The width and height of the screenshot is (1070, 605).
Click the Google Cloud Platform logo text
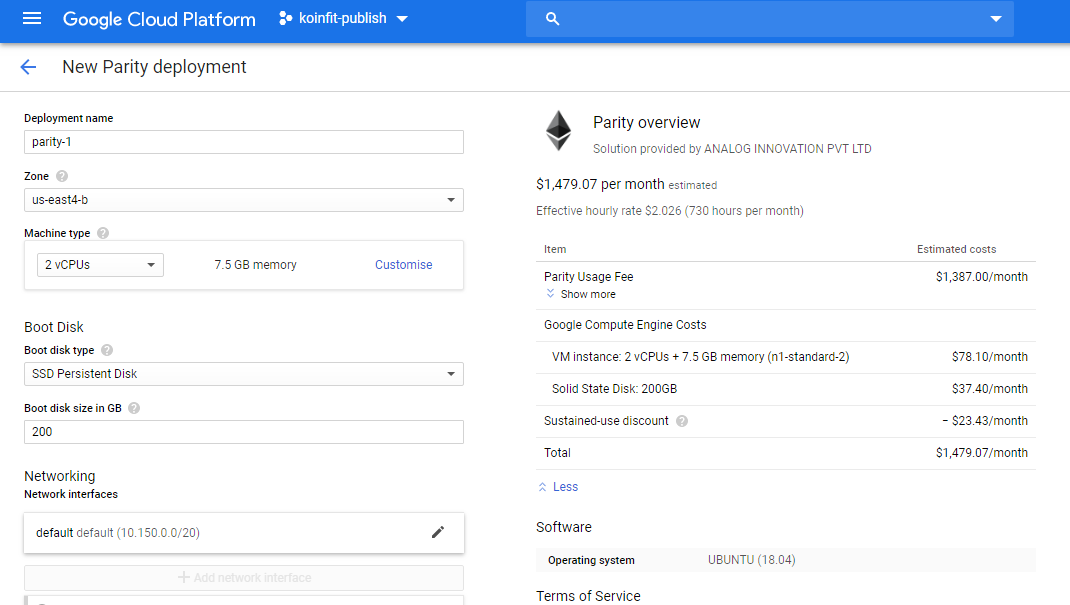(x=159, y=19)
